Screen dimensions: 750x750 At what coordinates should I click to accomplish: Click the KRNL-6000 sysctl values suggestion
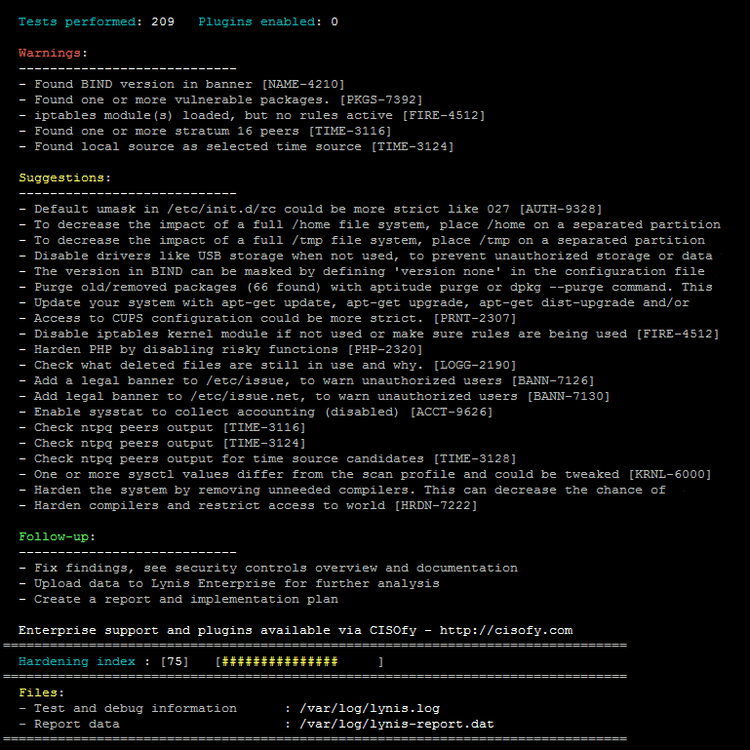[x=365, y=474]
